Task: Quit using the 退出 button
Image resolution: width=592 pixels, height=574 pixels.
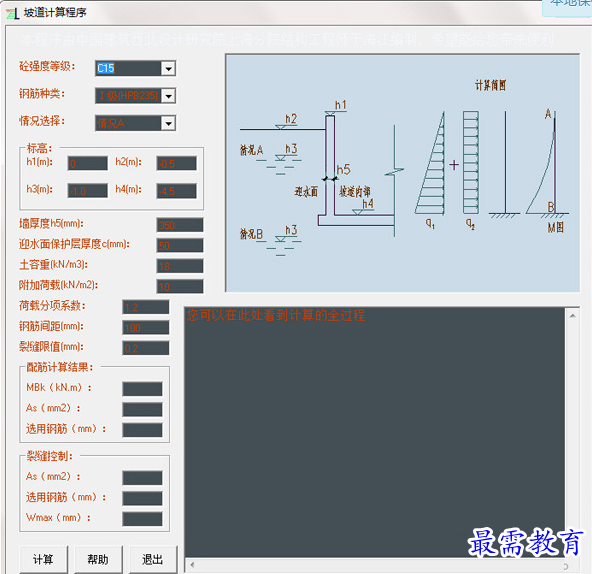Action: [153, 559]
